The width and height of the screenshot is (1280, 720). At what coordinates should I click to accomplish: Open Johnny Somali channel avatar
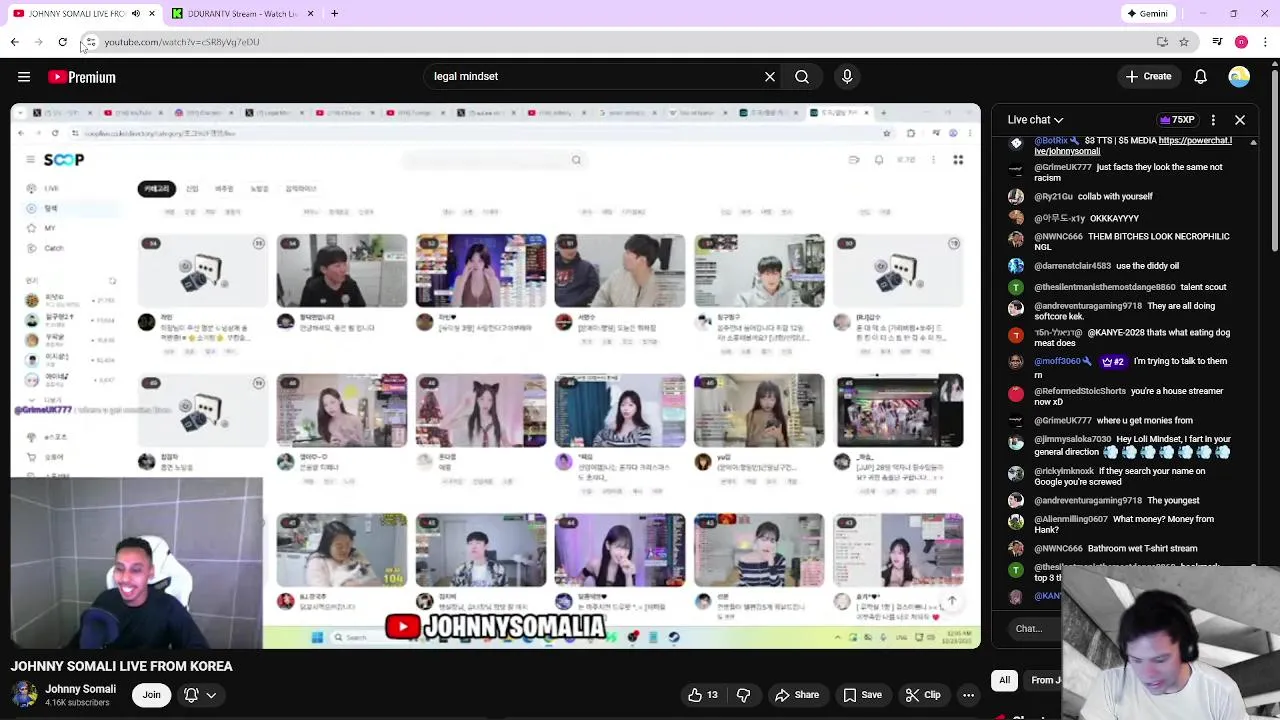pyautogui.click(x=24, y=694)
